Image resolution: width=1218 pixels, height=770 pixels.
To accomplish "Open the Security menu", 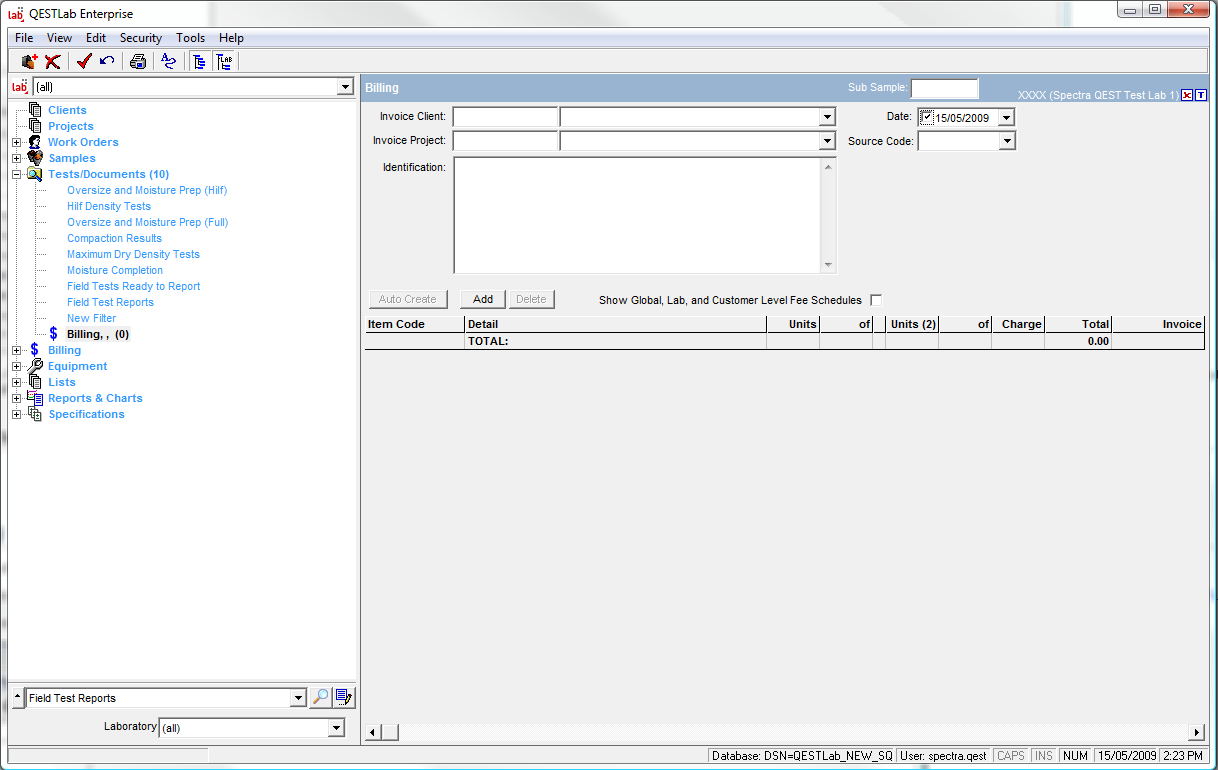I will point(140,38).
